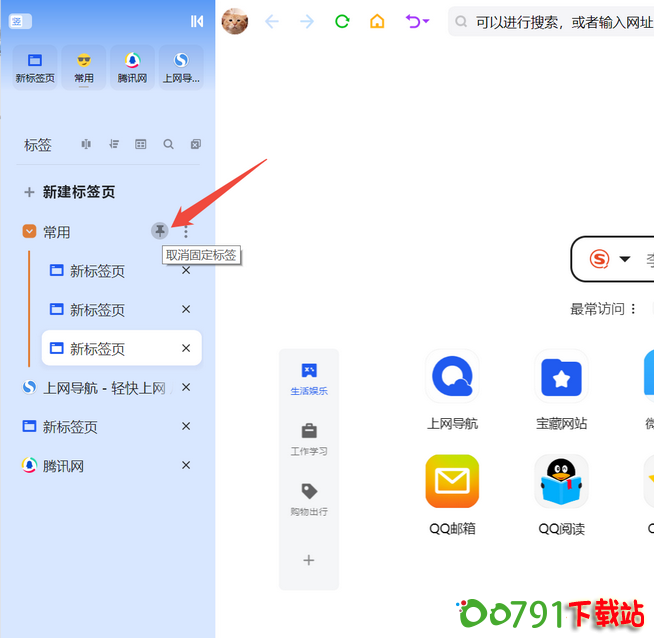
Task: Click the tab list view icon
Action: click(141, 144)
